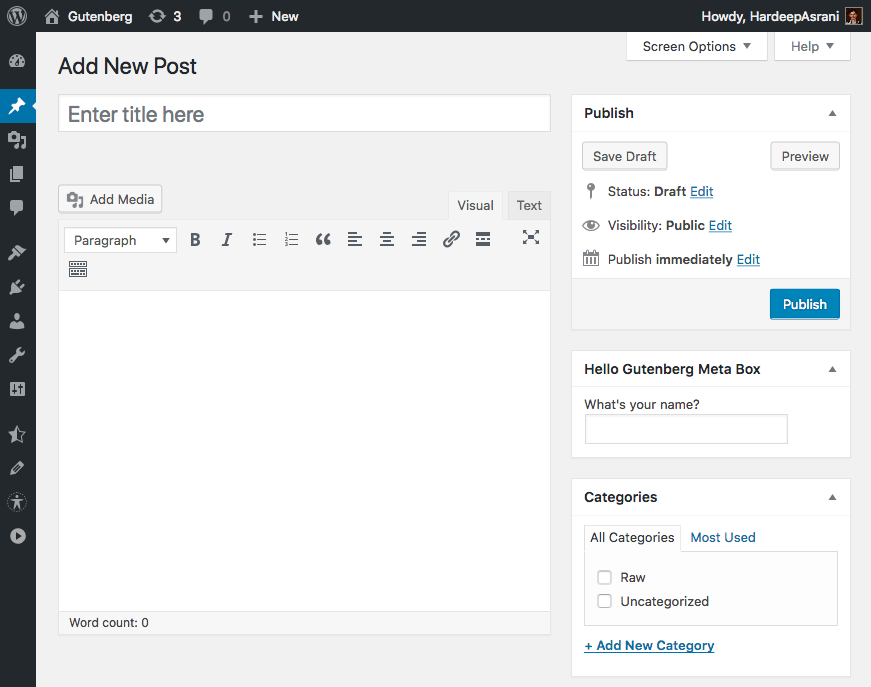Expand the Screen Options panel
Image resolution: width=871 pixels, height=687 pixels.
pos(696,46)
